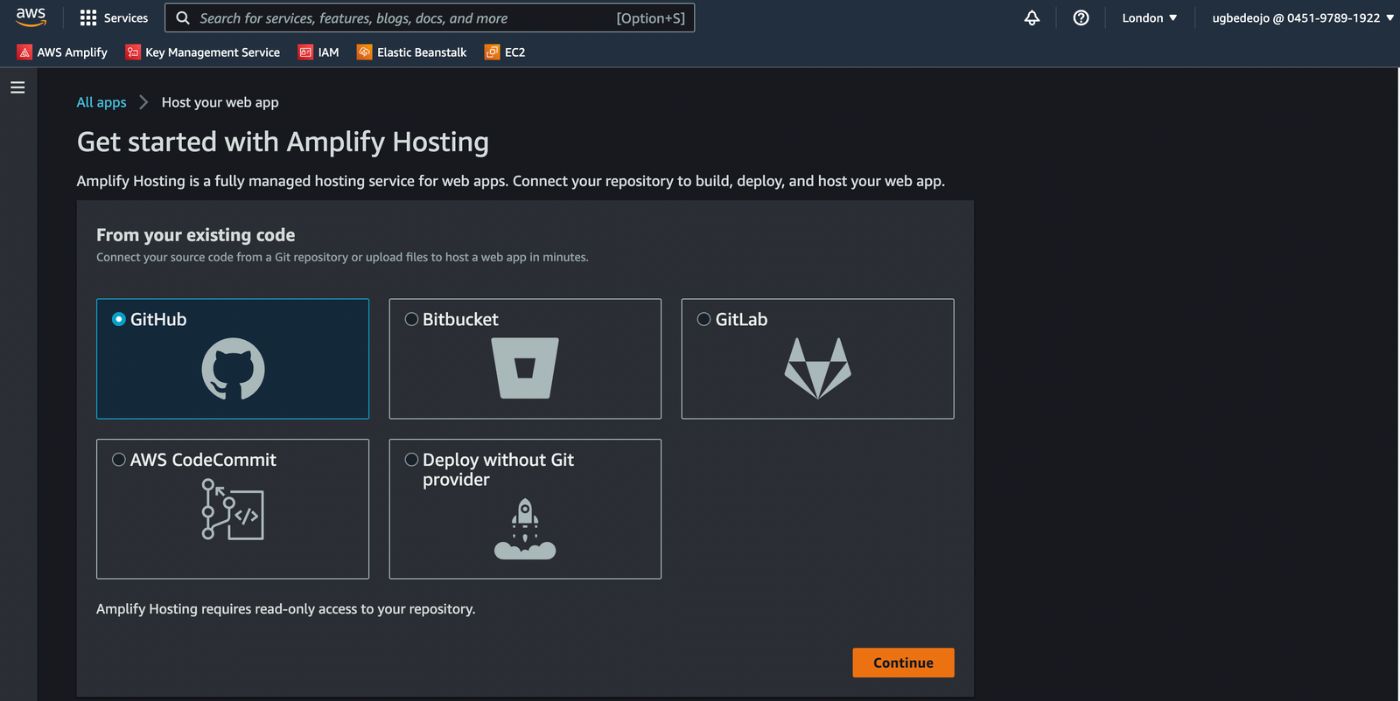This screenshot has width=1400, height=701.
Task: Open the notifications bell
Action: click(x=1032, y=18)
